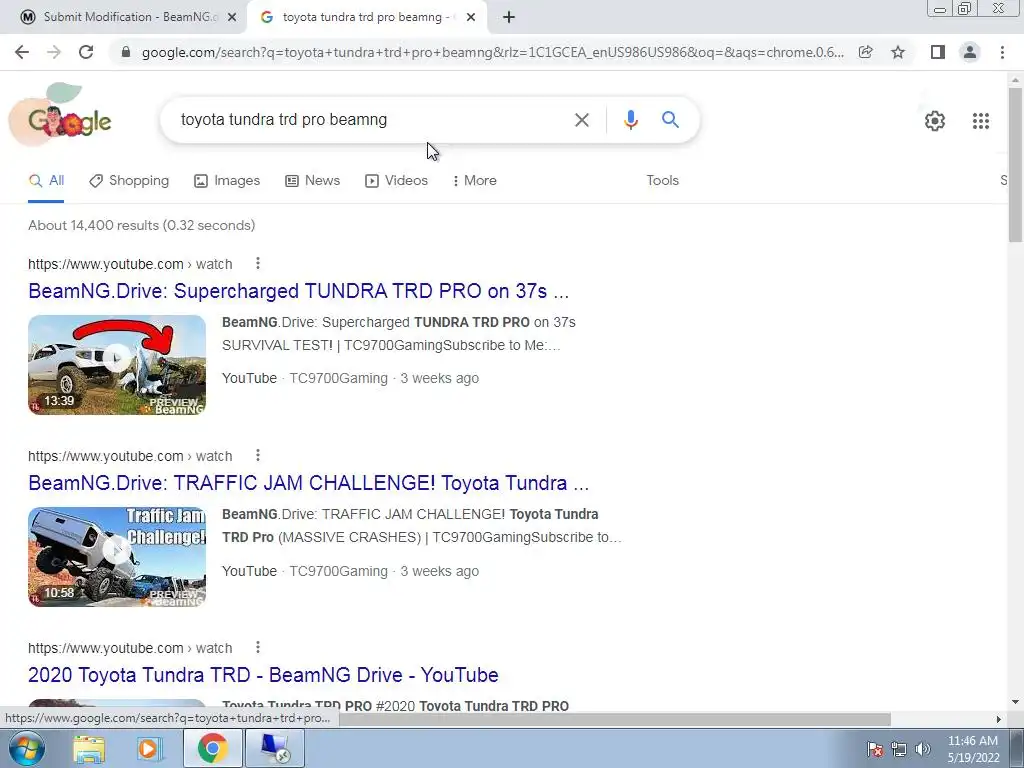Viewport: 1024px width, 768px height.
Task: Click the padlock site info icon
Action: click(126, 52)
